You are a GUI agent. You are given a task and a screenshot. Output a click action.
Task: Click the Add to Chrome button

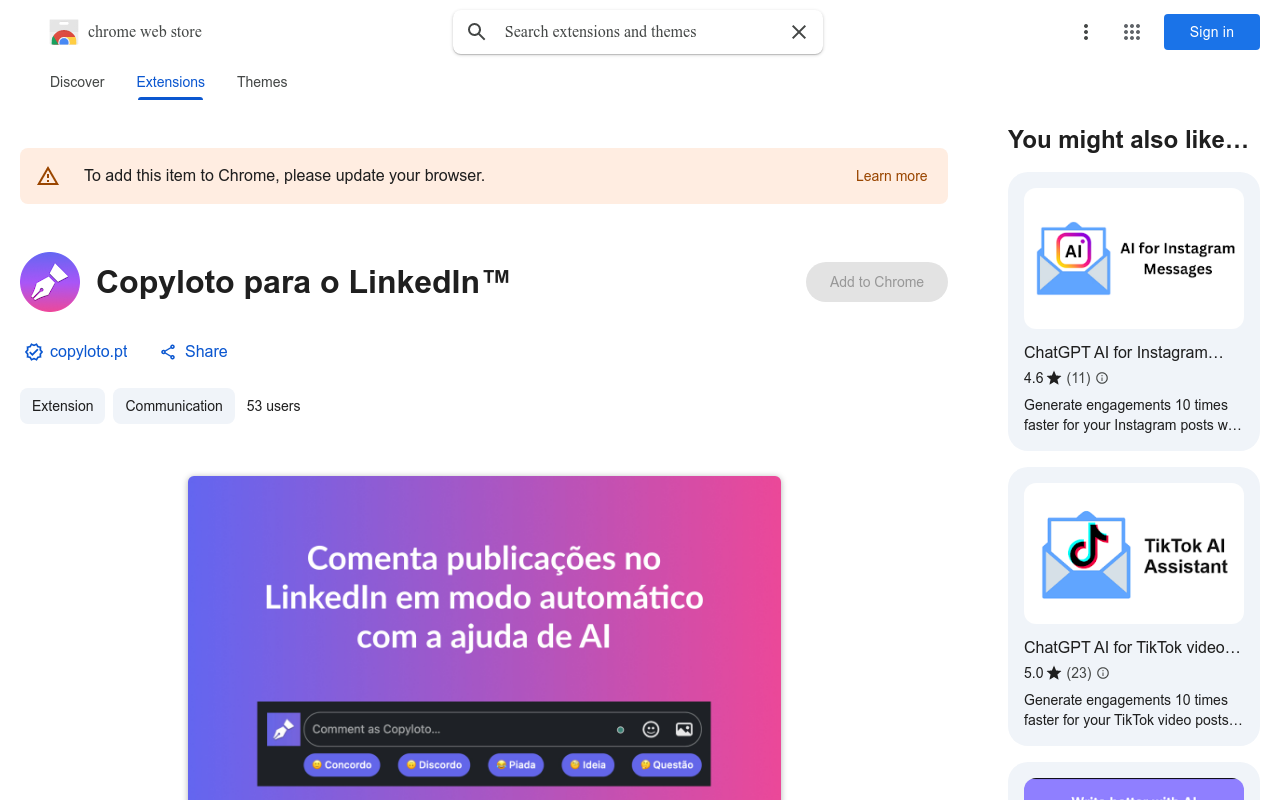click(877, 282)
